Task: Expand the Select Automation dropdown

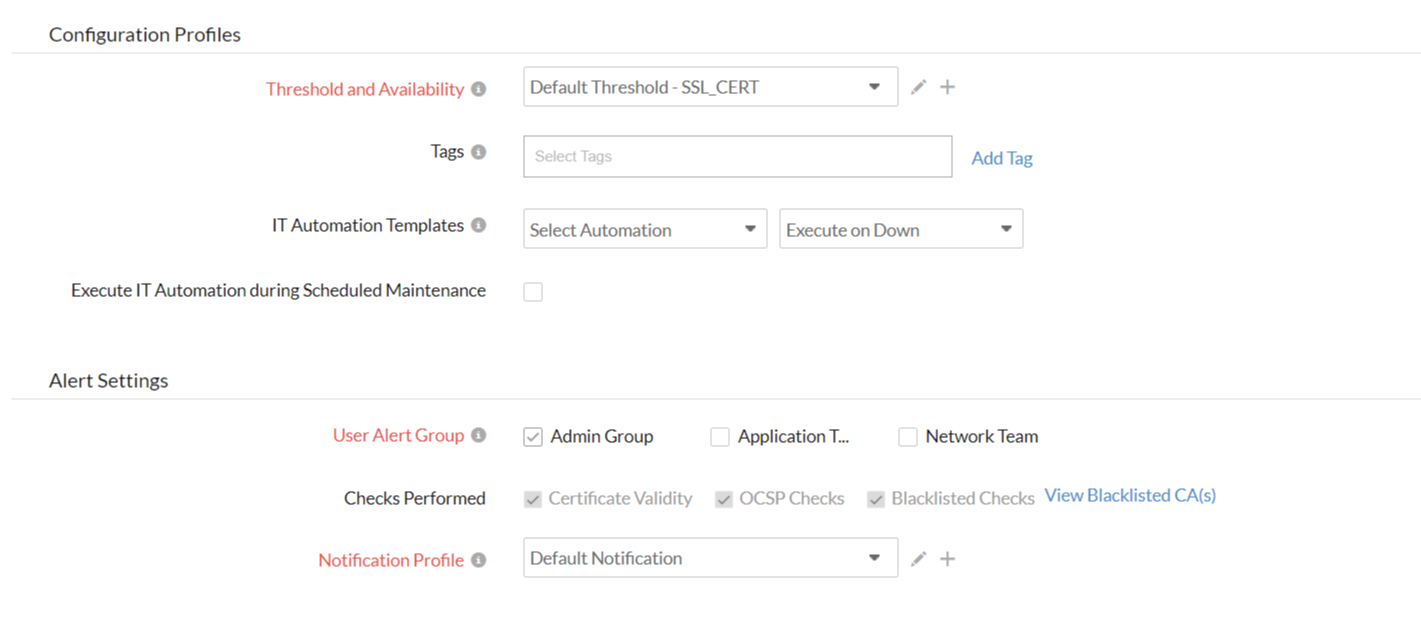Action: tap(644, 229)
